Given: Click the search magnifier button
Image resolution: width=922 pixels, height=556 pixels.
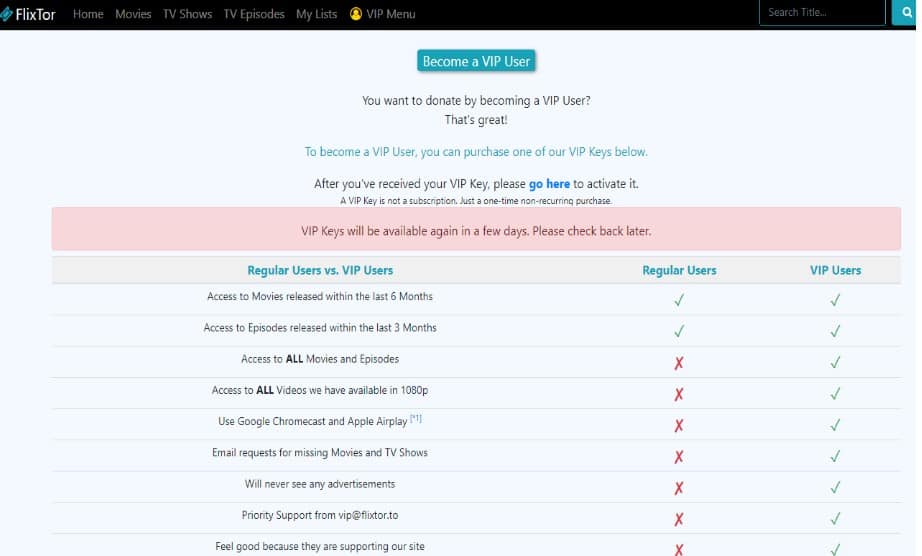Looking at the screenshot, I should [x=906, y=12].
